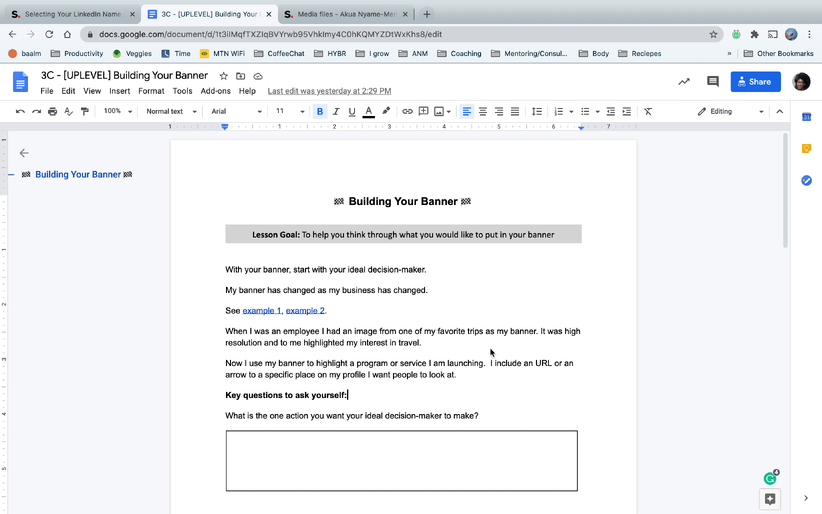This screenshot has width=822, height=514.
Task: Click the Undo icon in toolbar
Action: point(20,111)
